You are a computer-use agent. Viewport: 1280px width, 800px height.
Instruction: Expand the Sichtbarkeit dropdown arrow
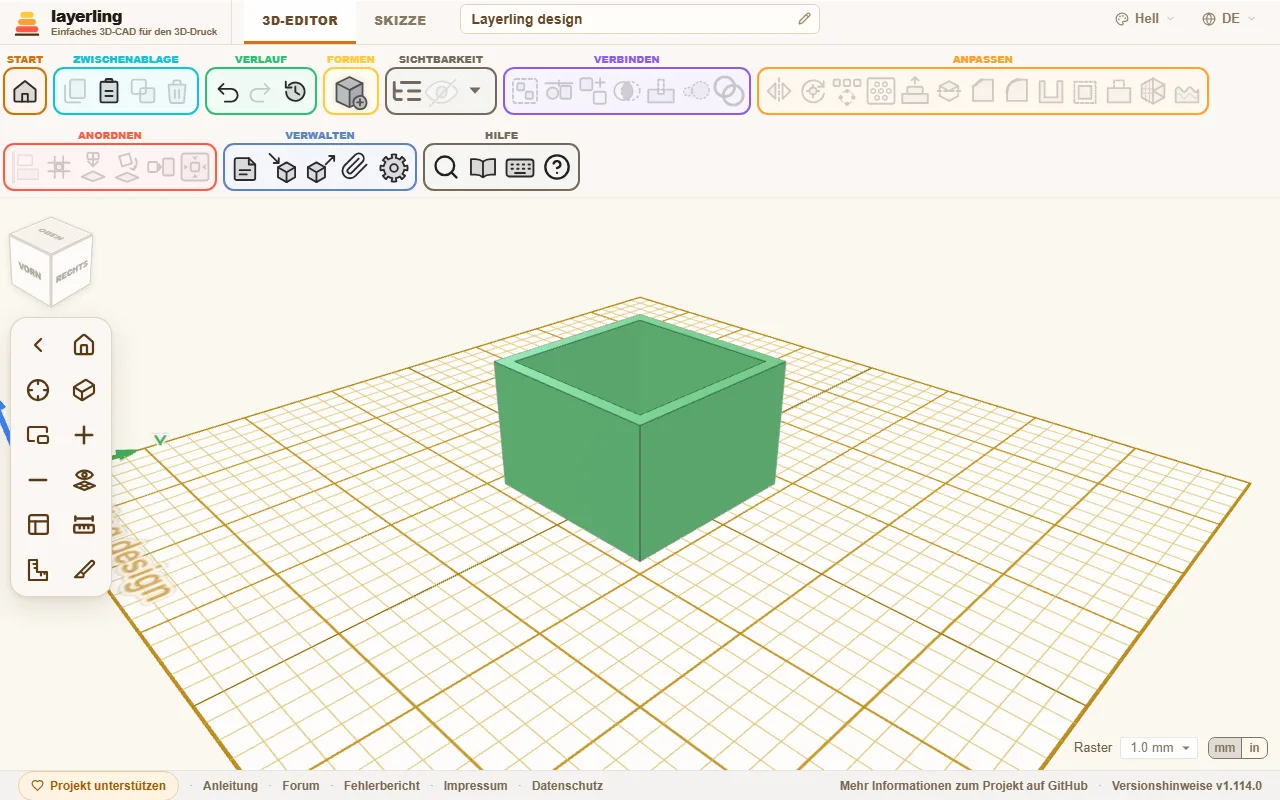(x=475, y=91)
